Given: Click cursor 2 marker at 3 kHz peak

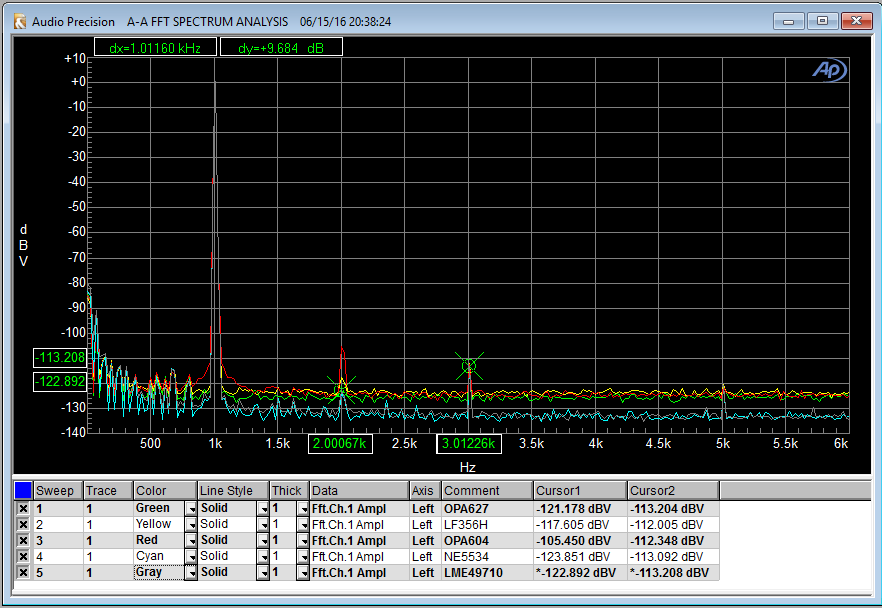Looking at the screenshot, I should click(469, 366).
